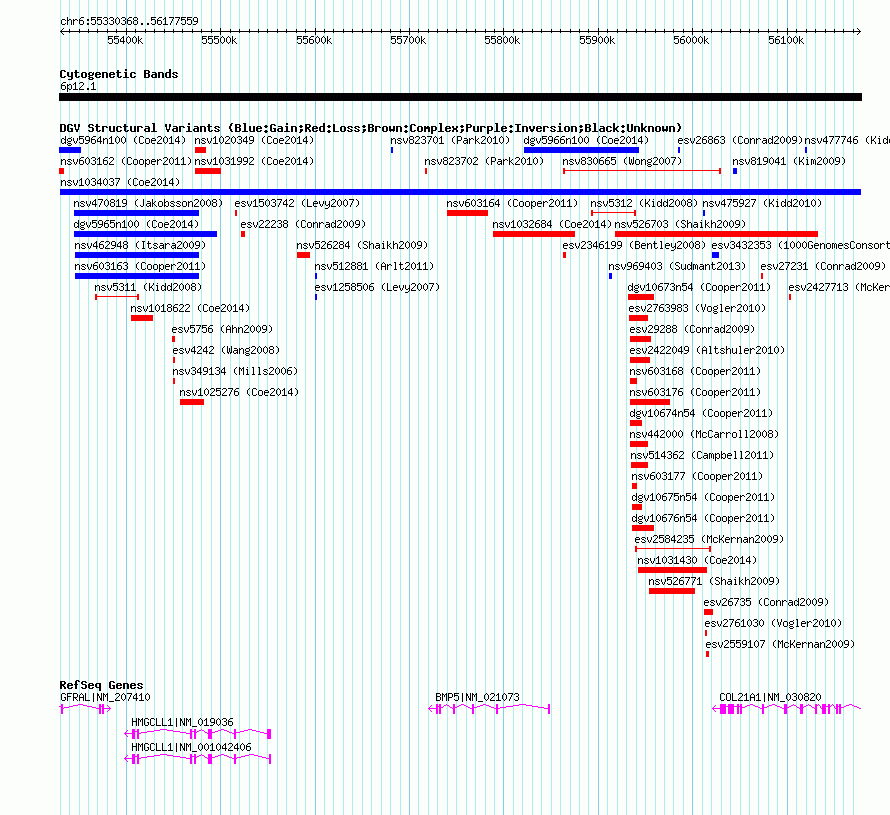This screenshot has height=815, width=890.
Task: Open nsv526284 (Shaikh2009) entry
Action: tap(362, 245)
